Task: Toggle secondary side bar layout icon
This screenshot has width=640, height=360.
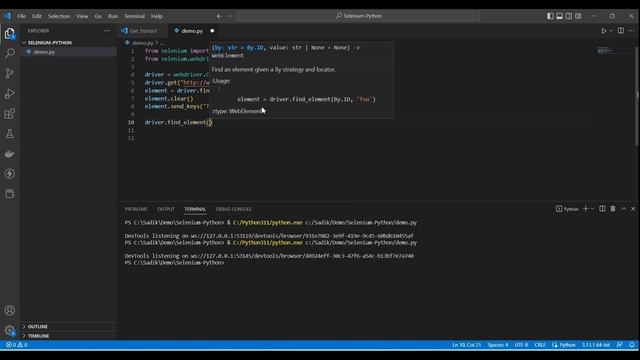Action: [x=569, y=16]
